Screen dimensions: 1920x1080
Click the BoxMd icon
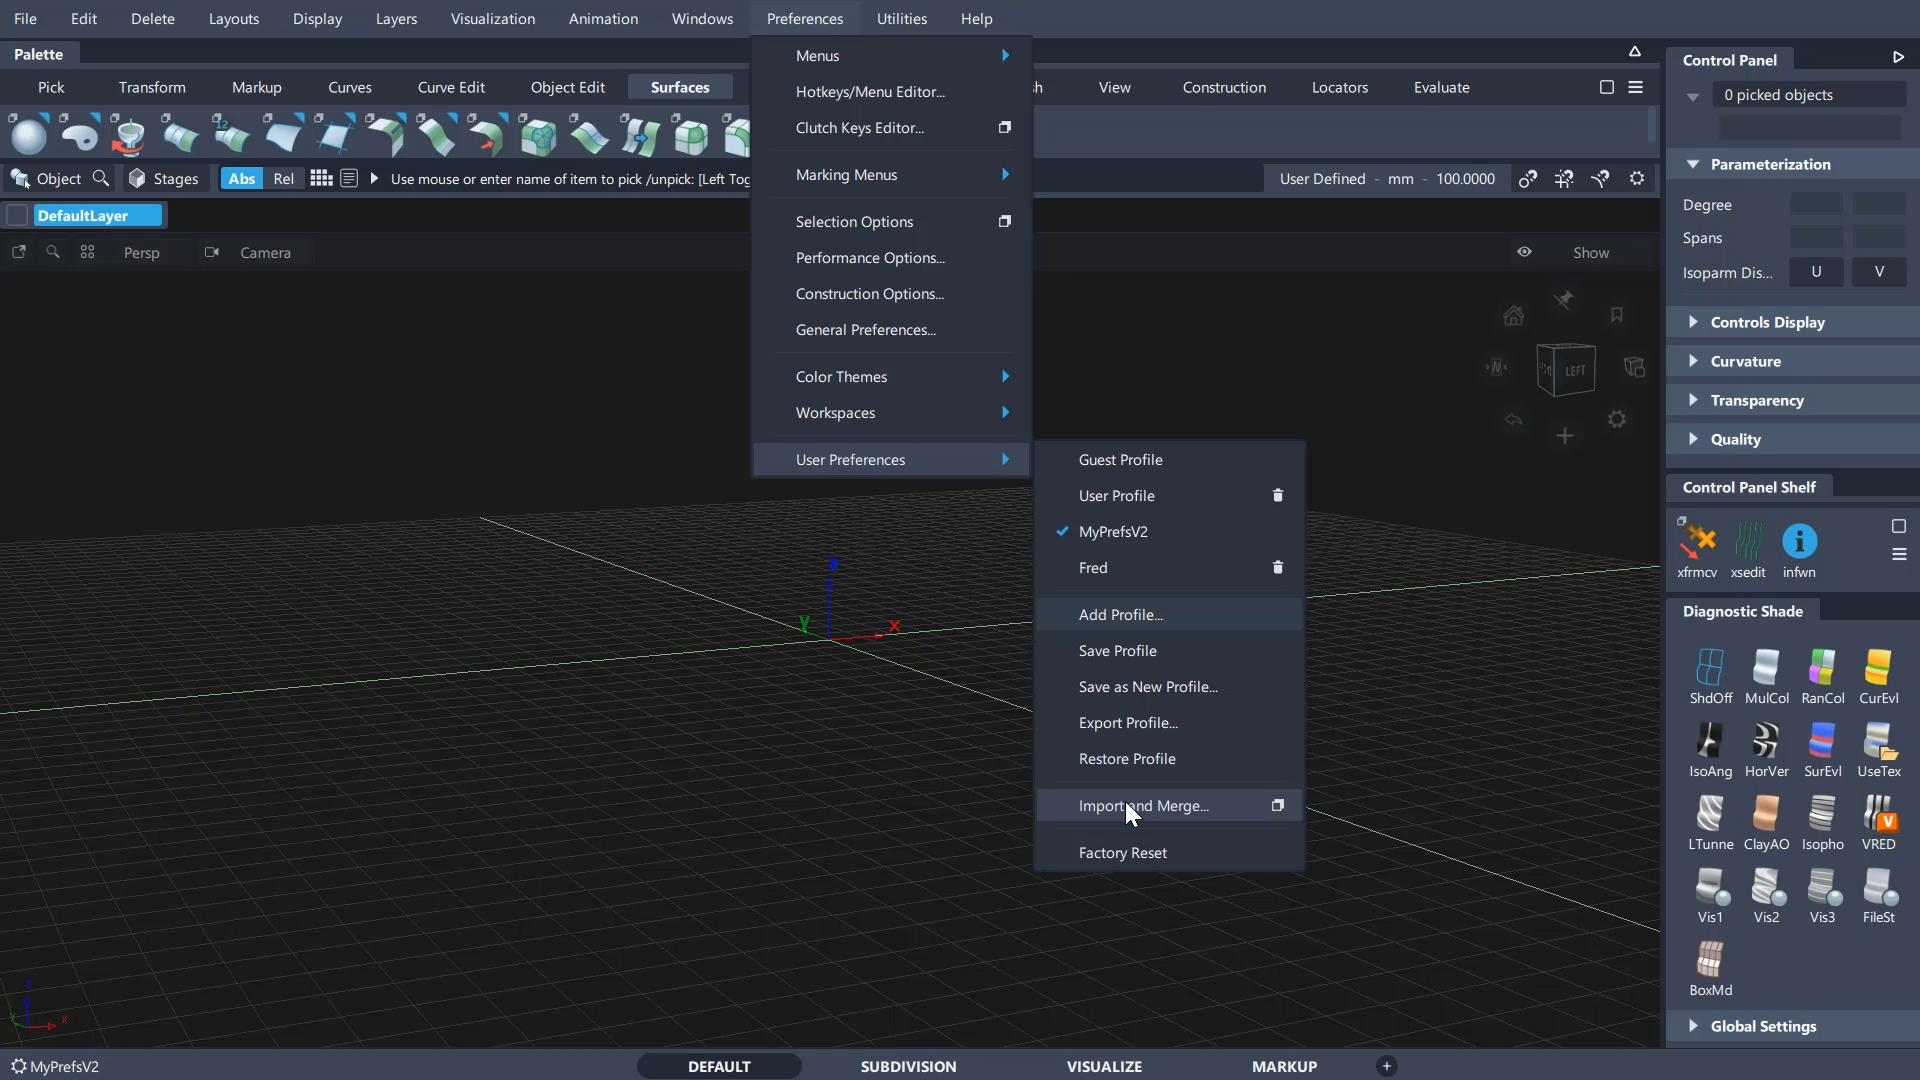tap(1710, 961)
